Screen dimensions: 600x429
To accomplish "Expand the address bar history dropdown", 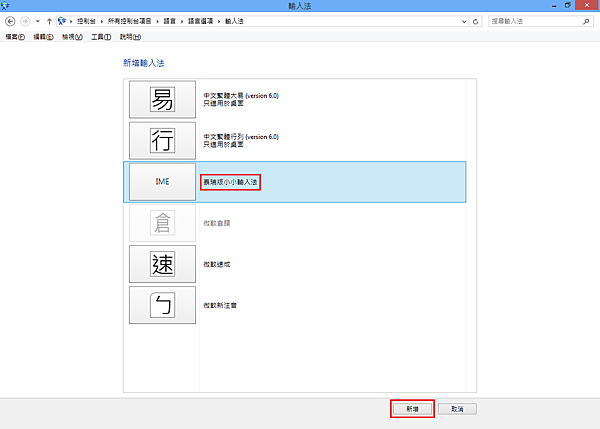I will 464,21.
